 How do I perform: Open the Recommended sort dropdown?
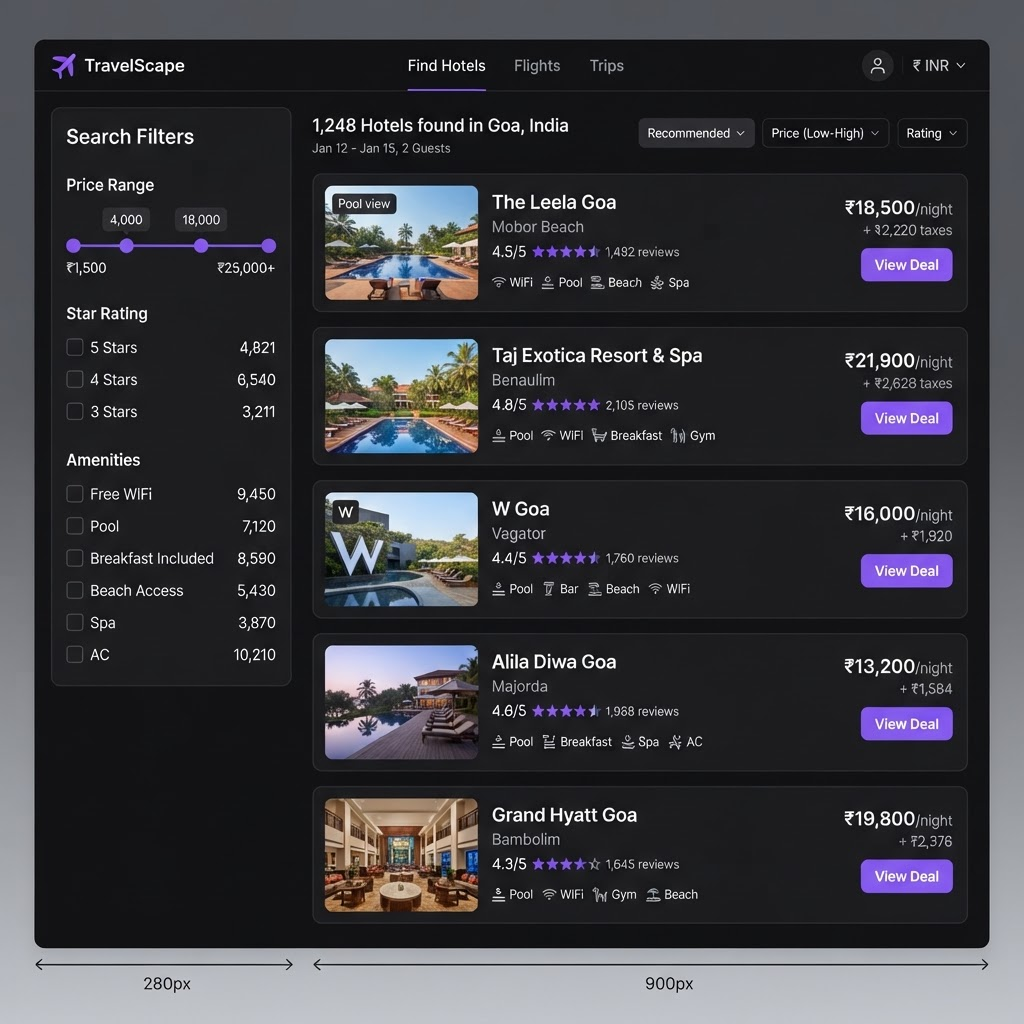(x=696, y=133)
